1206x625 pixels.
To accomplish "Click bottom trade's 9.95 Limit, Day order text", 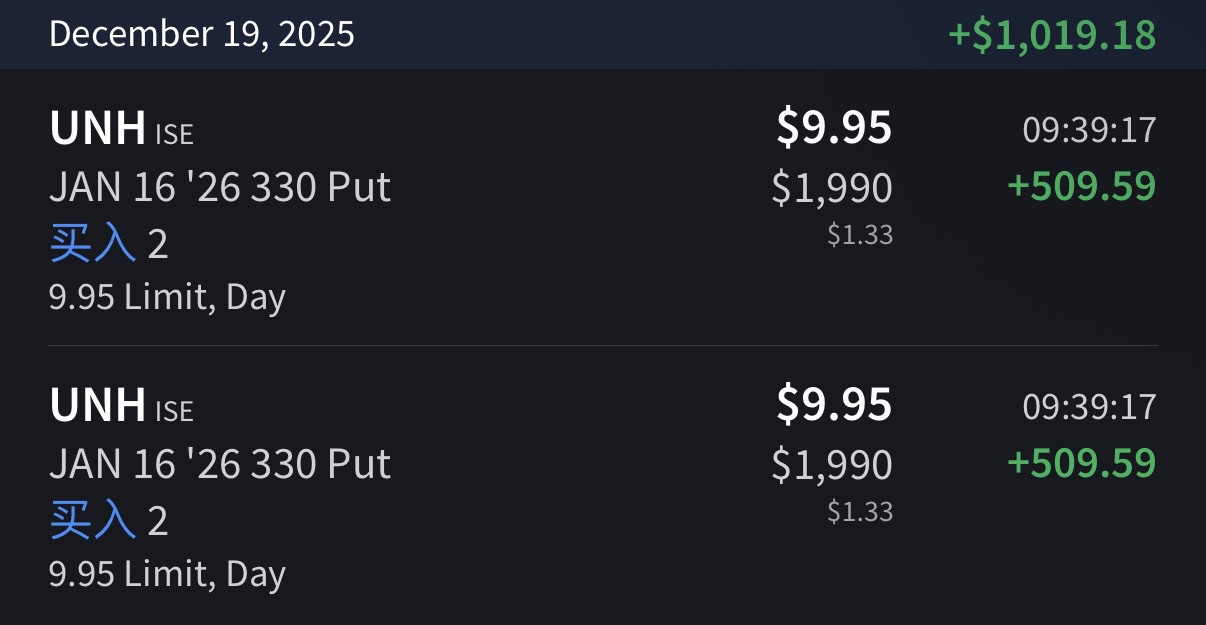I will 167,574.
